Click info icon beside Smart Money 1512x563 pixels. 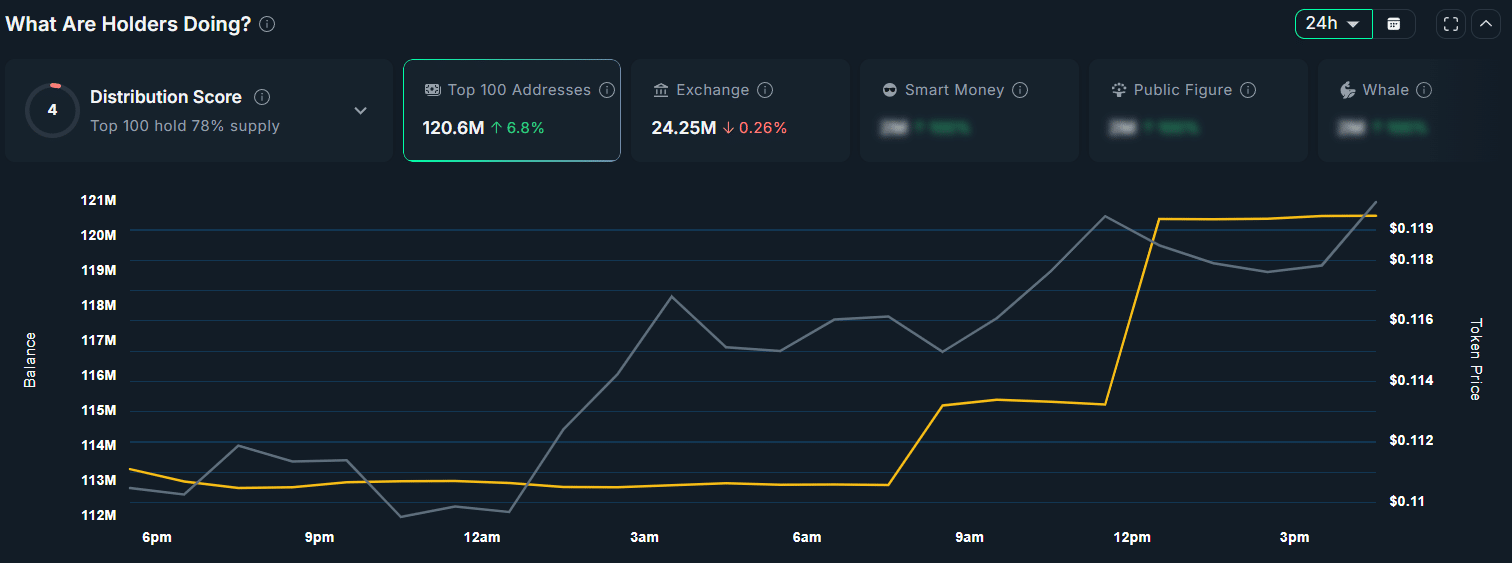pyautogui.click(x=1020, y=90)
